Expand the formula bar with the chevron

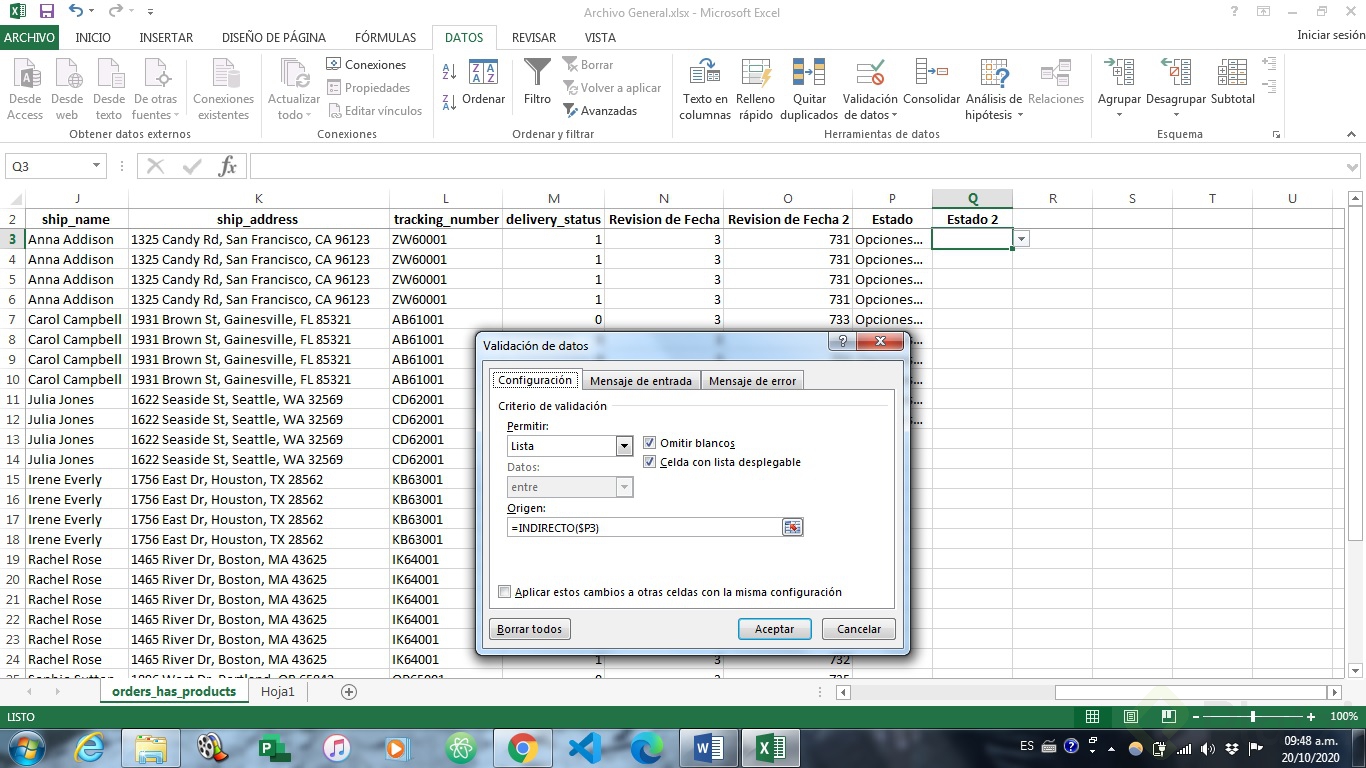coord(1354,166)
